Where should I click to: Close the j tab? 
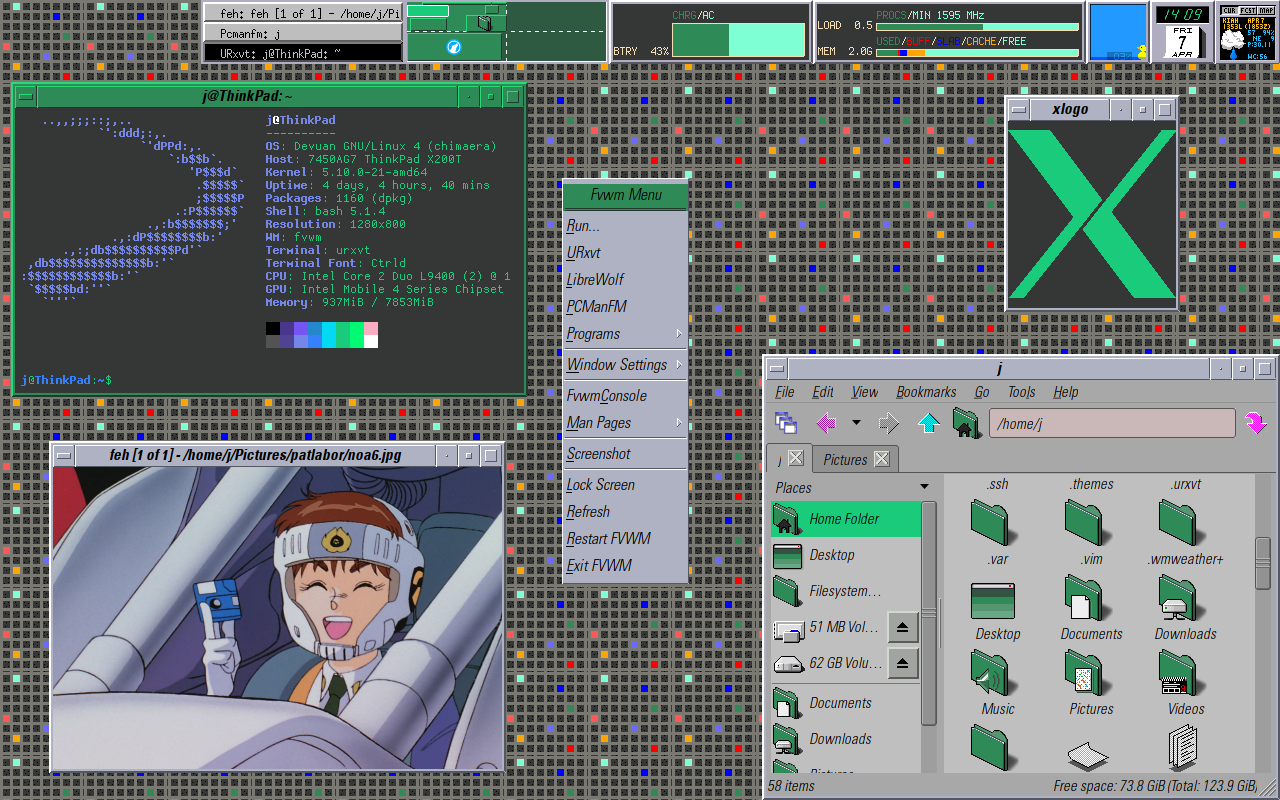(x=795, y=458)
